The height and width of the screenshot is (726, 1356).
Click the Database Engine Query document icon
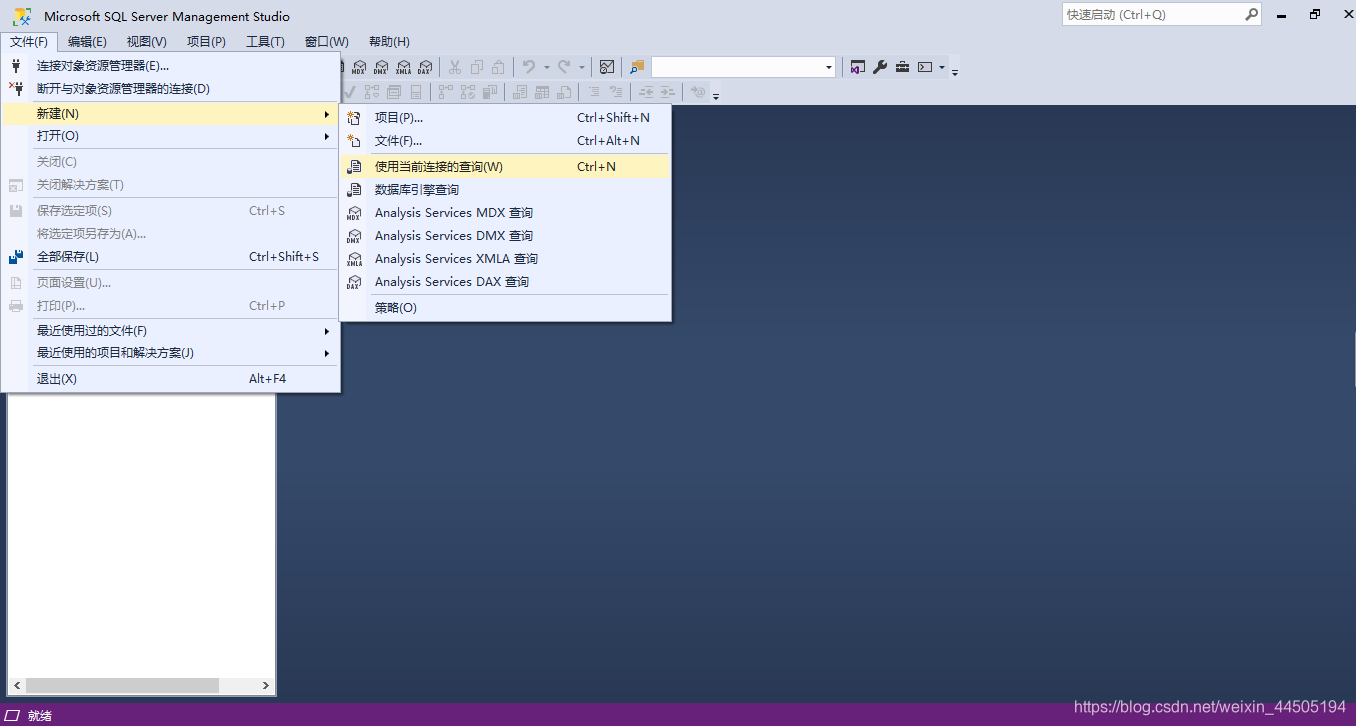click(x=354, y=190)
